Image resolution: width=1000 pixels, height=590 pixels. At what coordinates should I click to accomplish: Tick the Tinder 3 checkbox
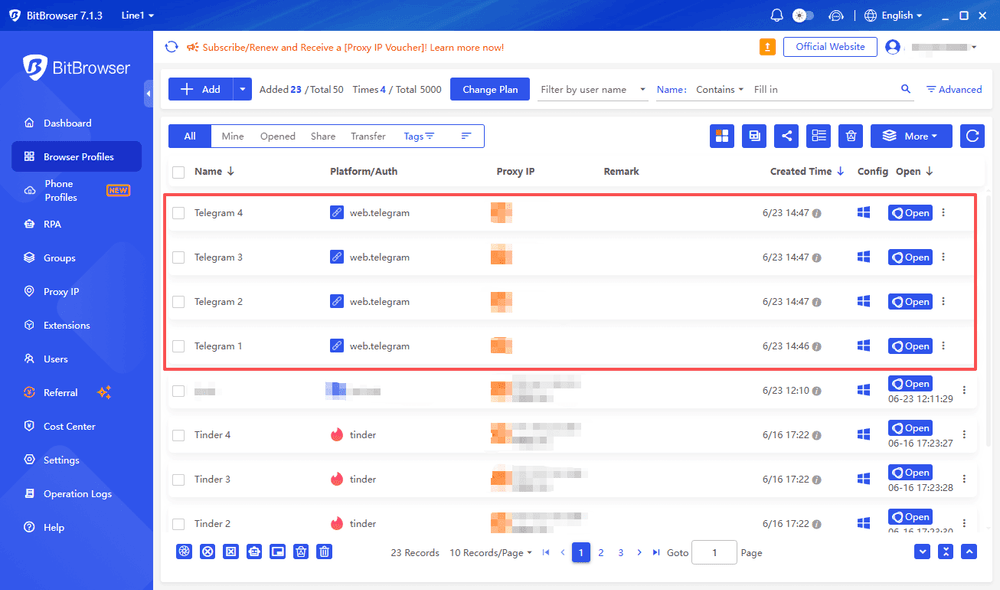coord(179,479)
